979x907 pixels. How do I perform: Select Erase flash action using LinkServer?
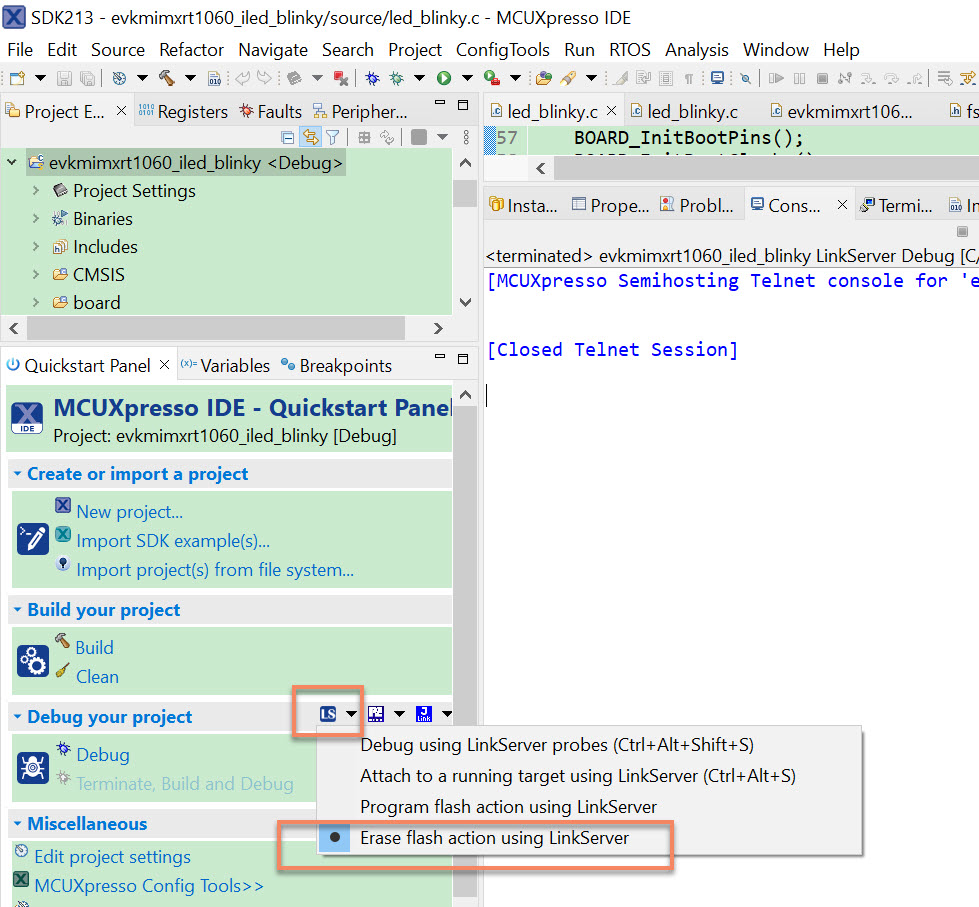click(494, 838)
